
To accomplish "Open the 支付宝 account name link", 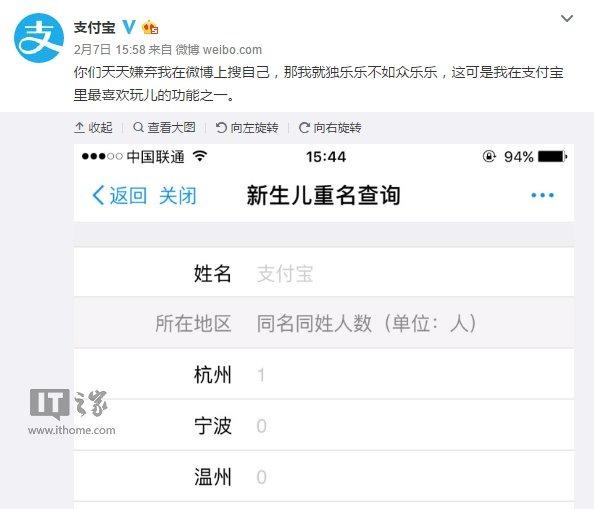I will point(94,27).
